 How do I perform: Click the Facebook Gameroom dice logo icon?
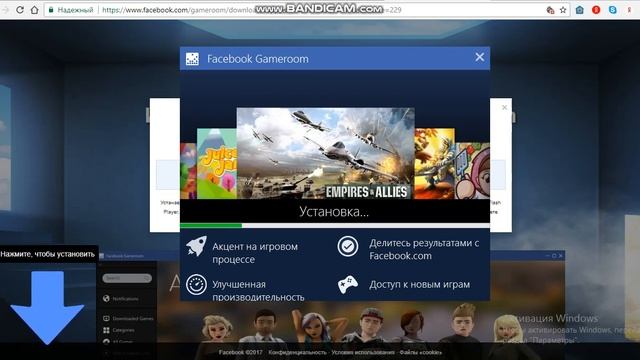click(192, 59)
